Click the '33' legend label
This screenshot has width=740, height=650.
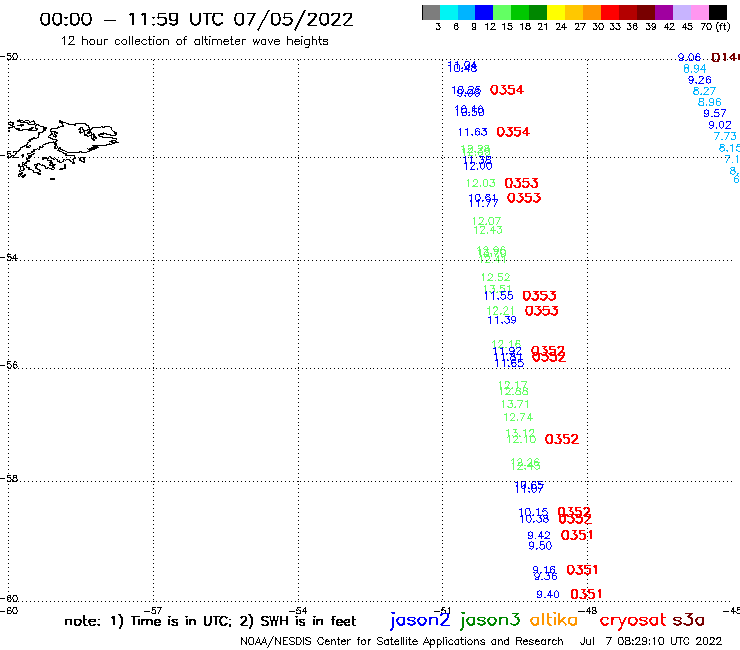click(614, 27)
